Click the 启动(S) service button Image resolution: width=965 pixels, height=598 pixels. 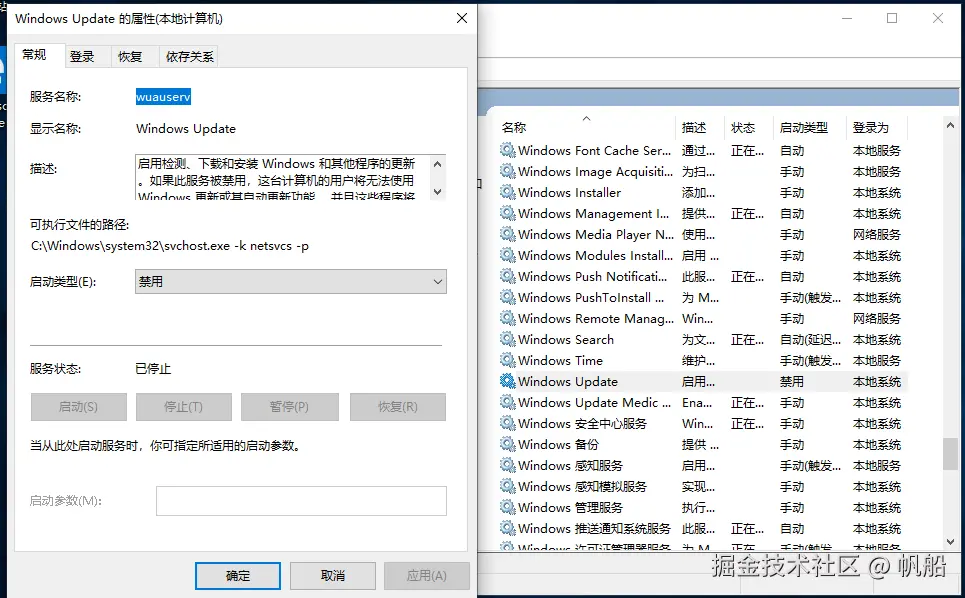pyautogui.click(x=79, y=407)
